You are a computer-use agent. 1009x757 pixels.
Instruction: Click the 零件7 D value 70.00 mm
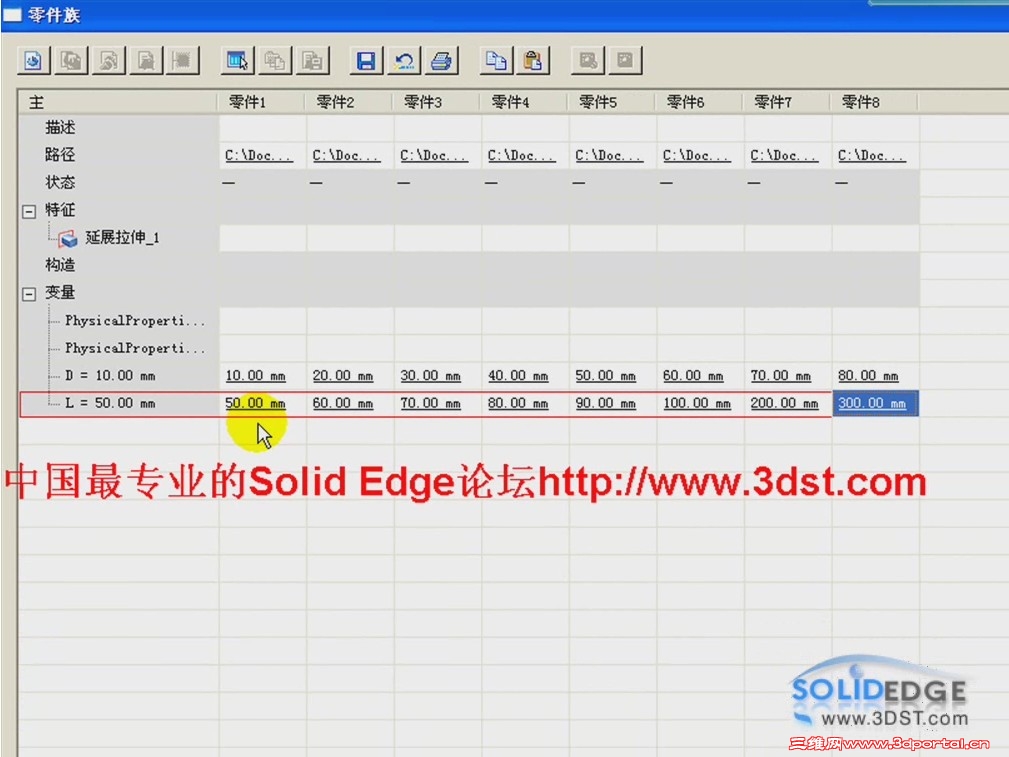coord(781,376)
